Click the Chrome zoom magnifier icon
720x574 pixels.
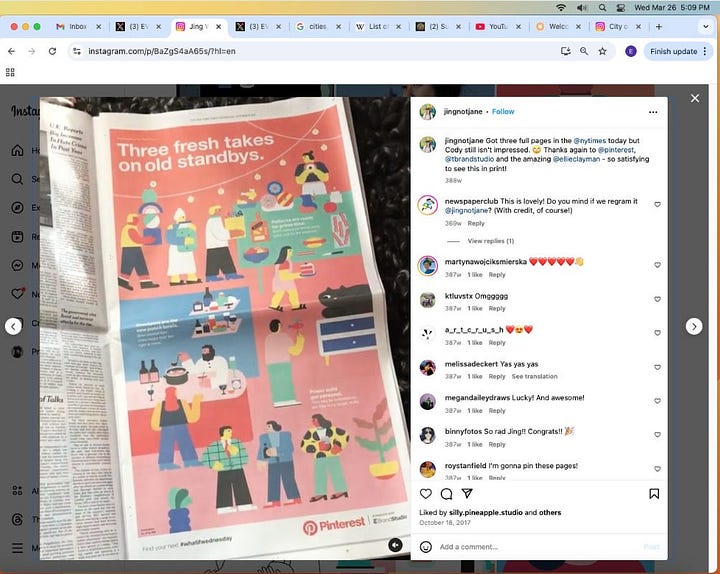pyautogui.click(x=584, y=51)
